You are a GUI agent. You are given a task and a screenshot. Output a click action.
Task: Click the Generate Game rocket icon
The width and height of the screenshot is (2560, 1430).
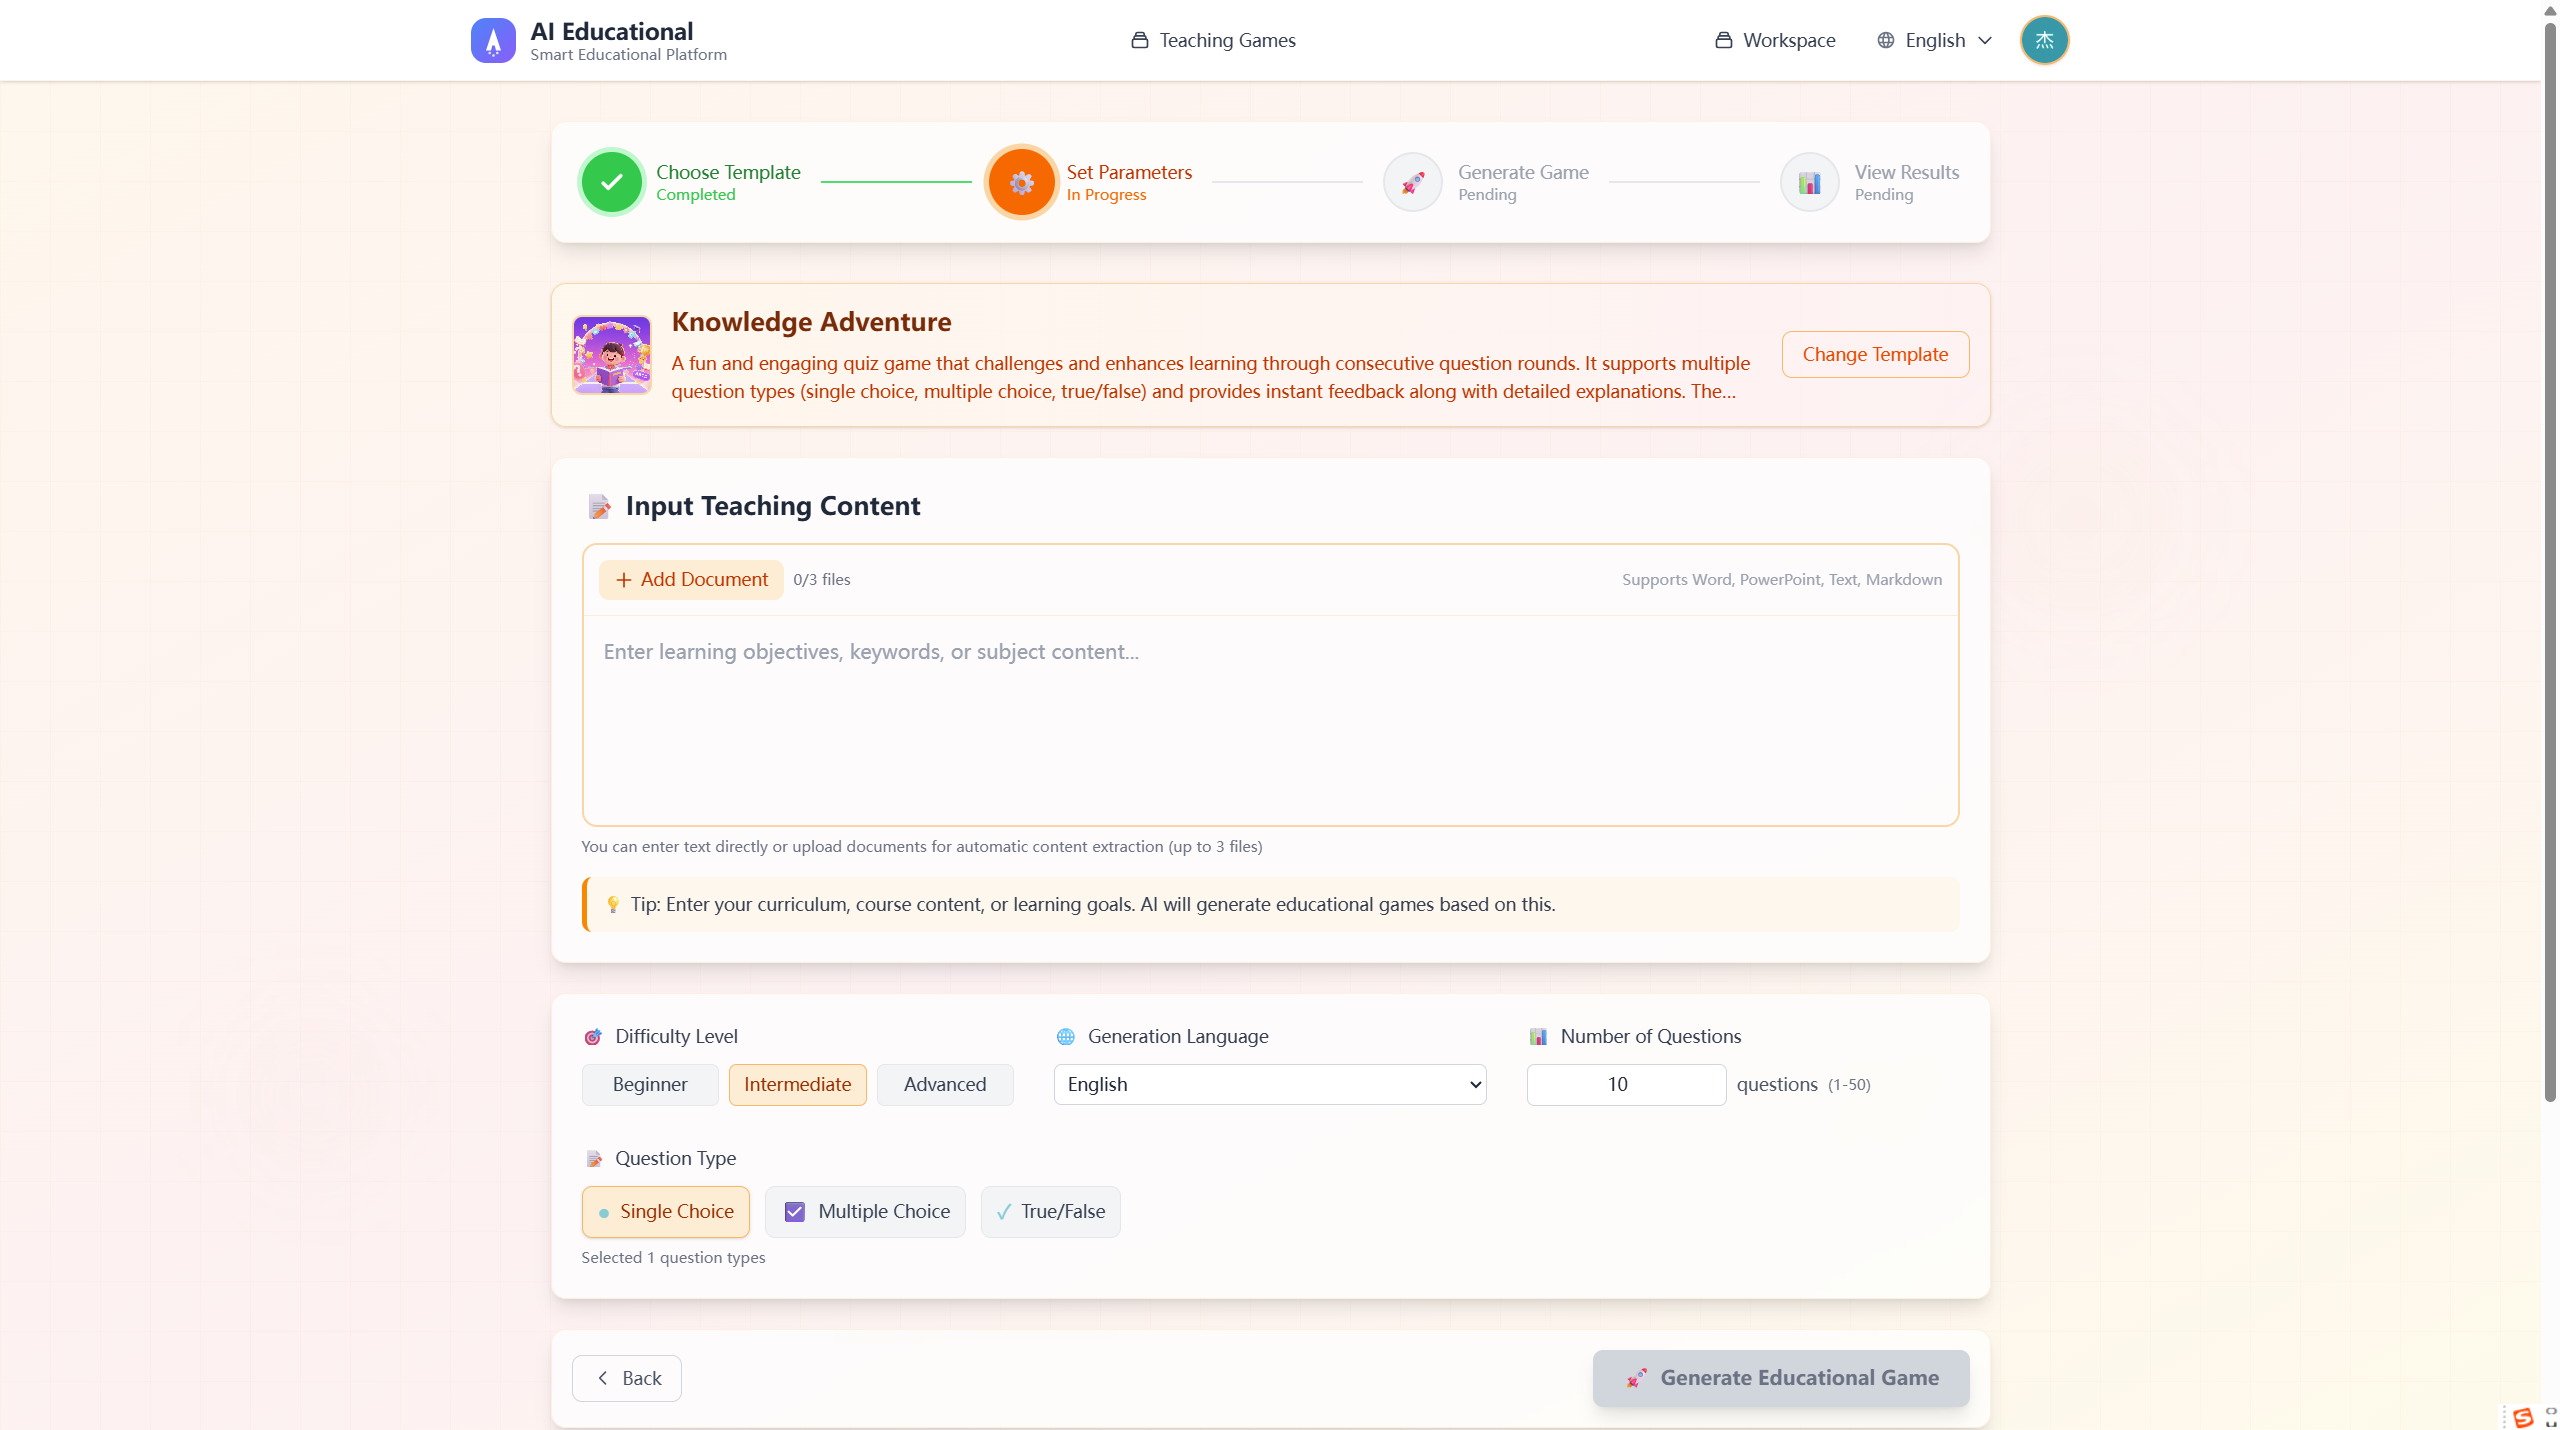click(x=1411, y=182)
